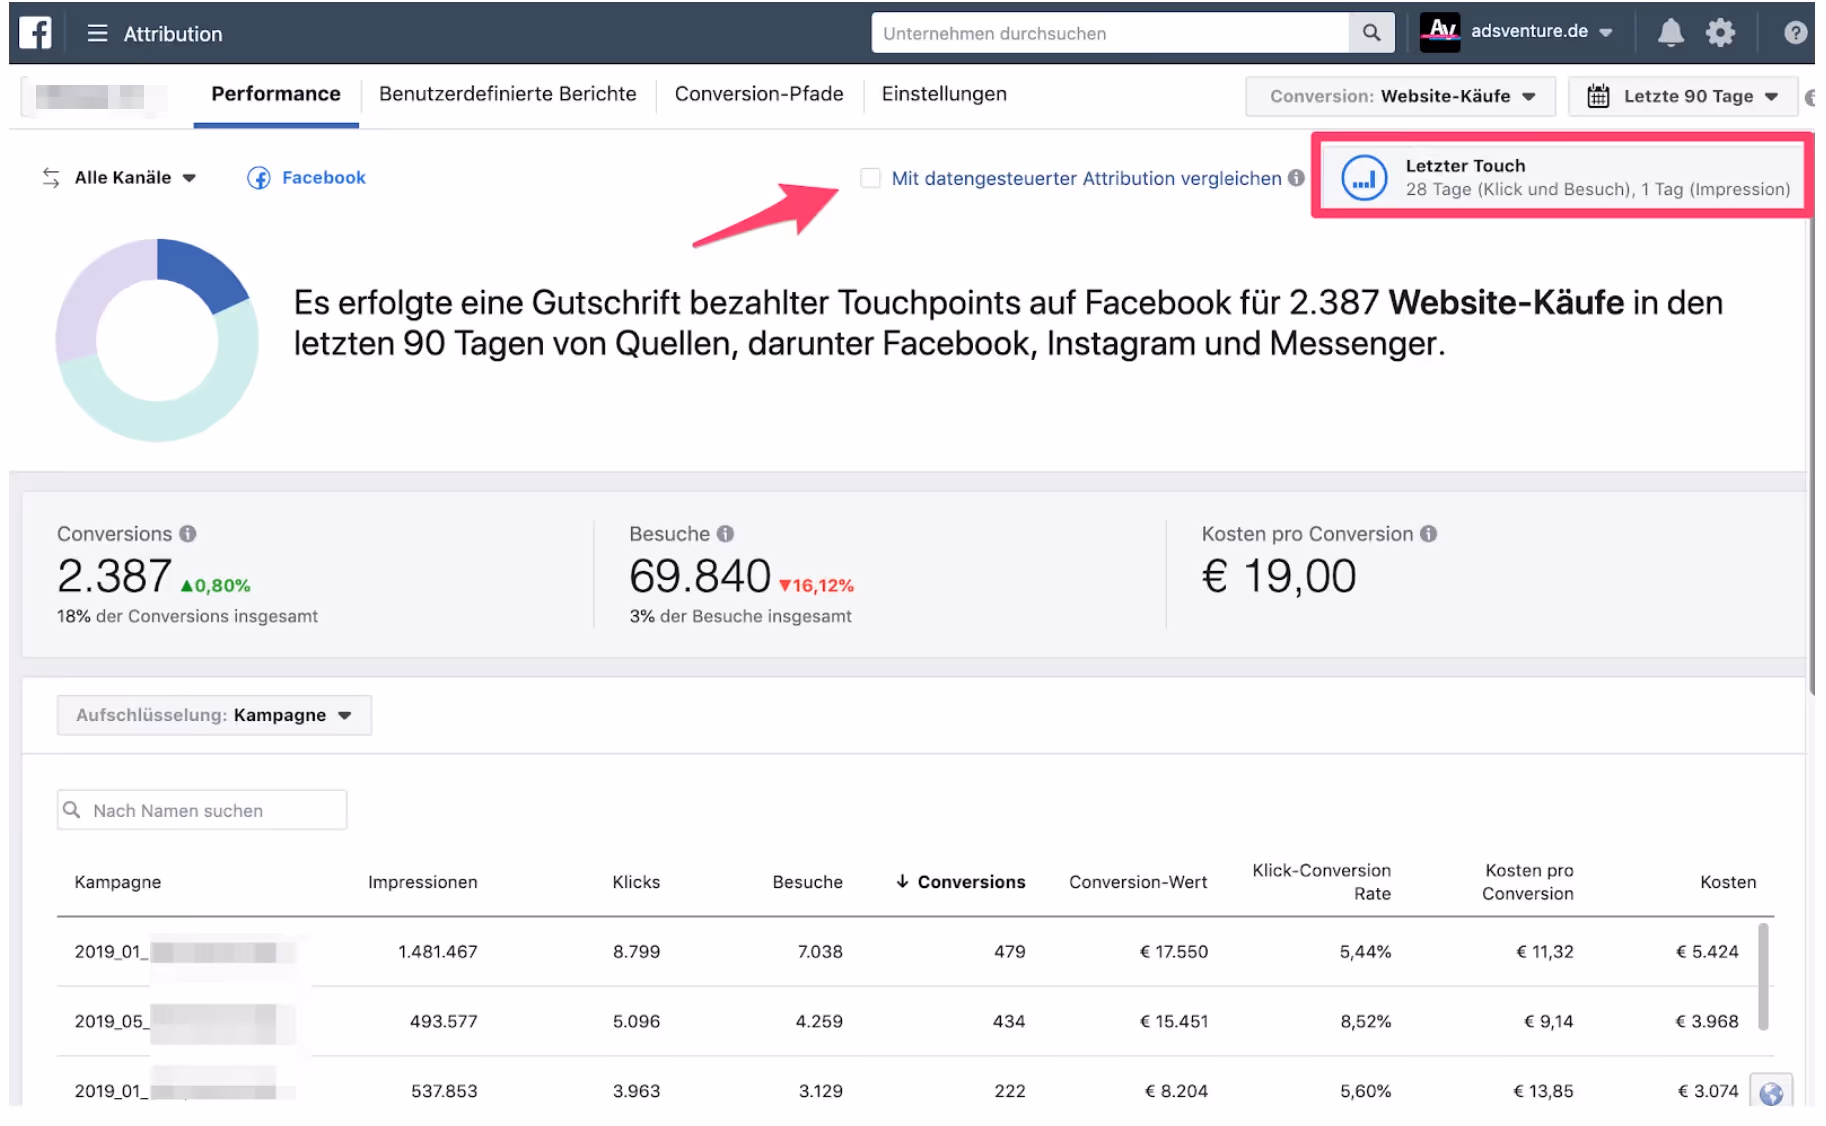1826x1126 pixels.
Task: Click the Facebook logo icon
Action: (35, 33)
